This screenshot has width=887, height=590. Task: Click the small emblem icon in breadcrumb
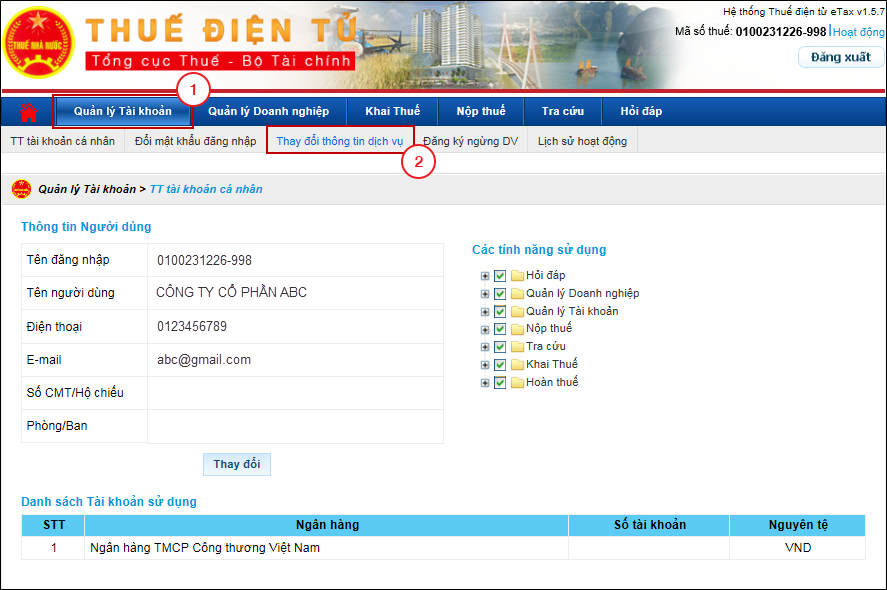(20, 188)
